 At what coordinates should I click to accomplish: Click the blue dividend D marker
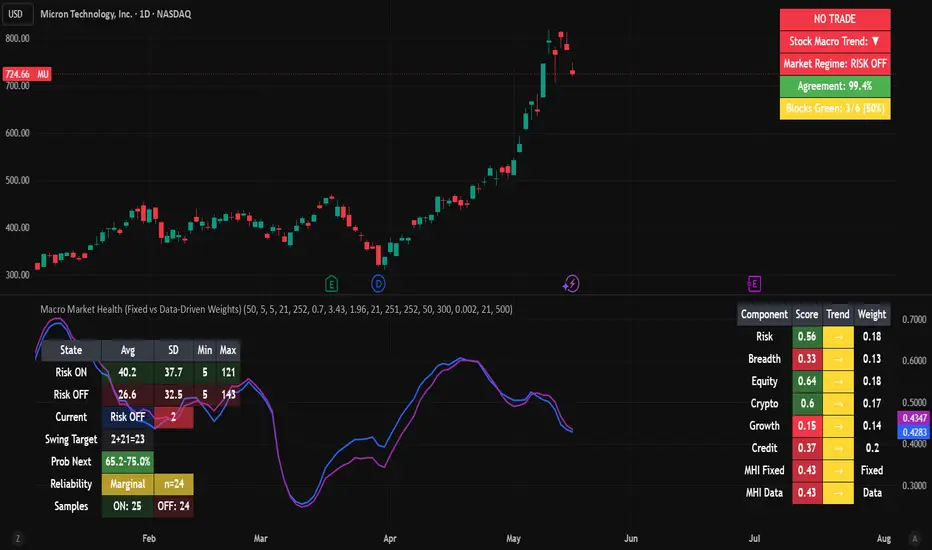[x=378, y=284]
